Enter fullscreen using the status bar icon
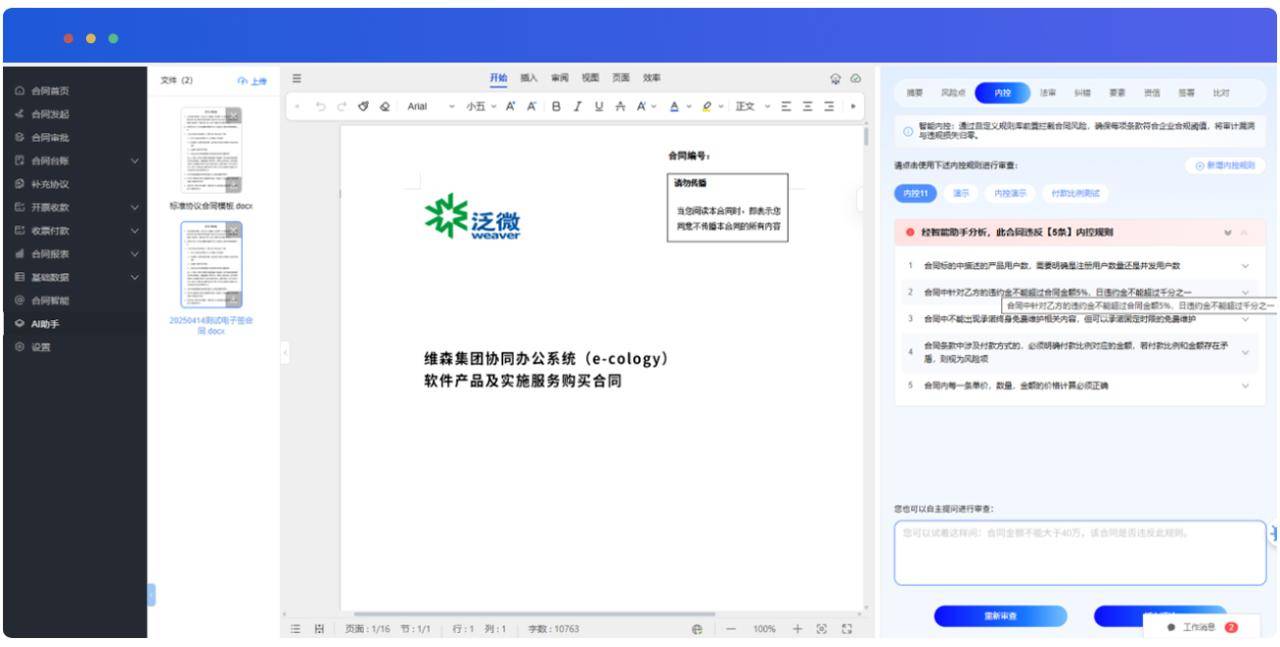 pos(847,629)
